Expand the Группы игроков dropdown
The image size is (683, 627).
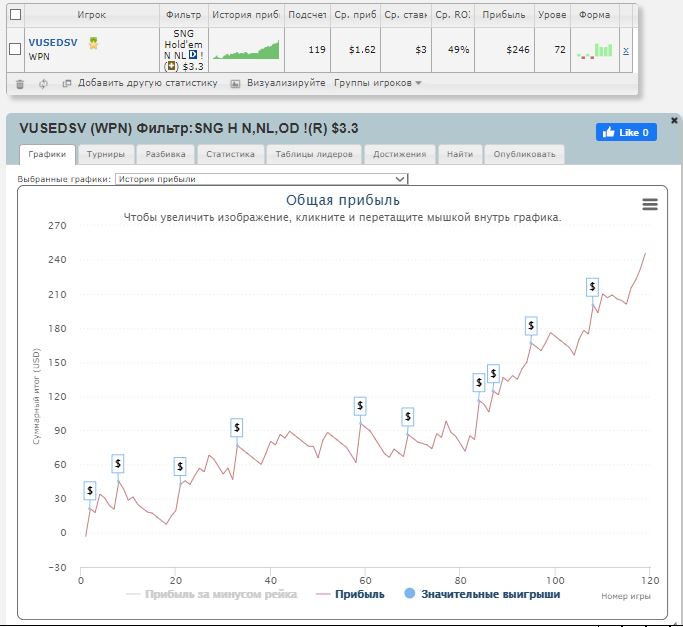tap(378, 84)
